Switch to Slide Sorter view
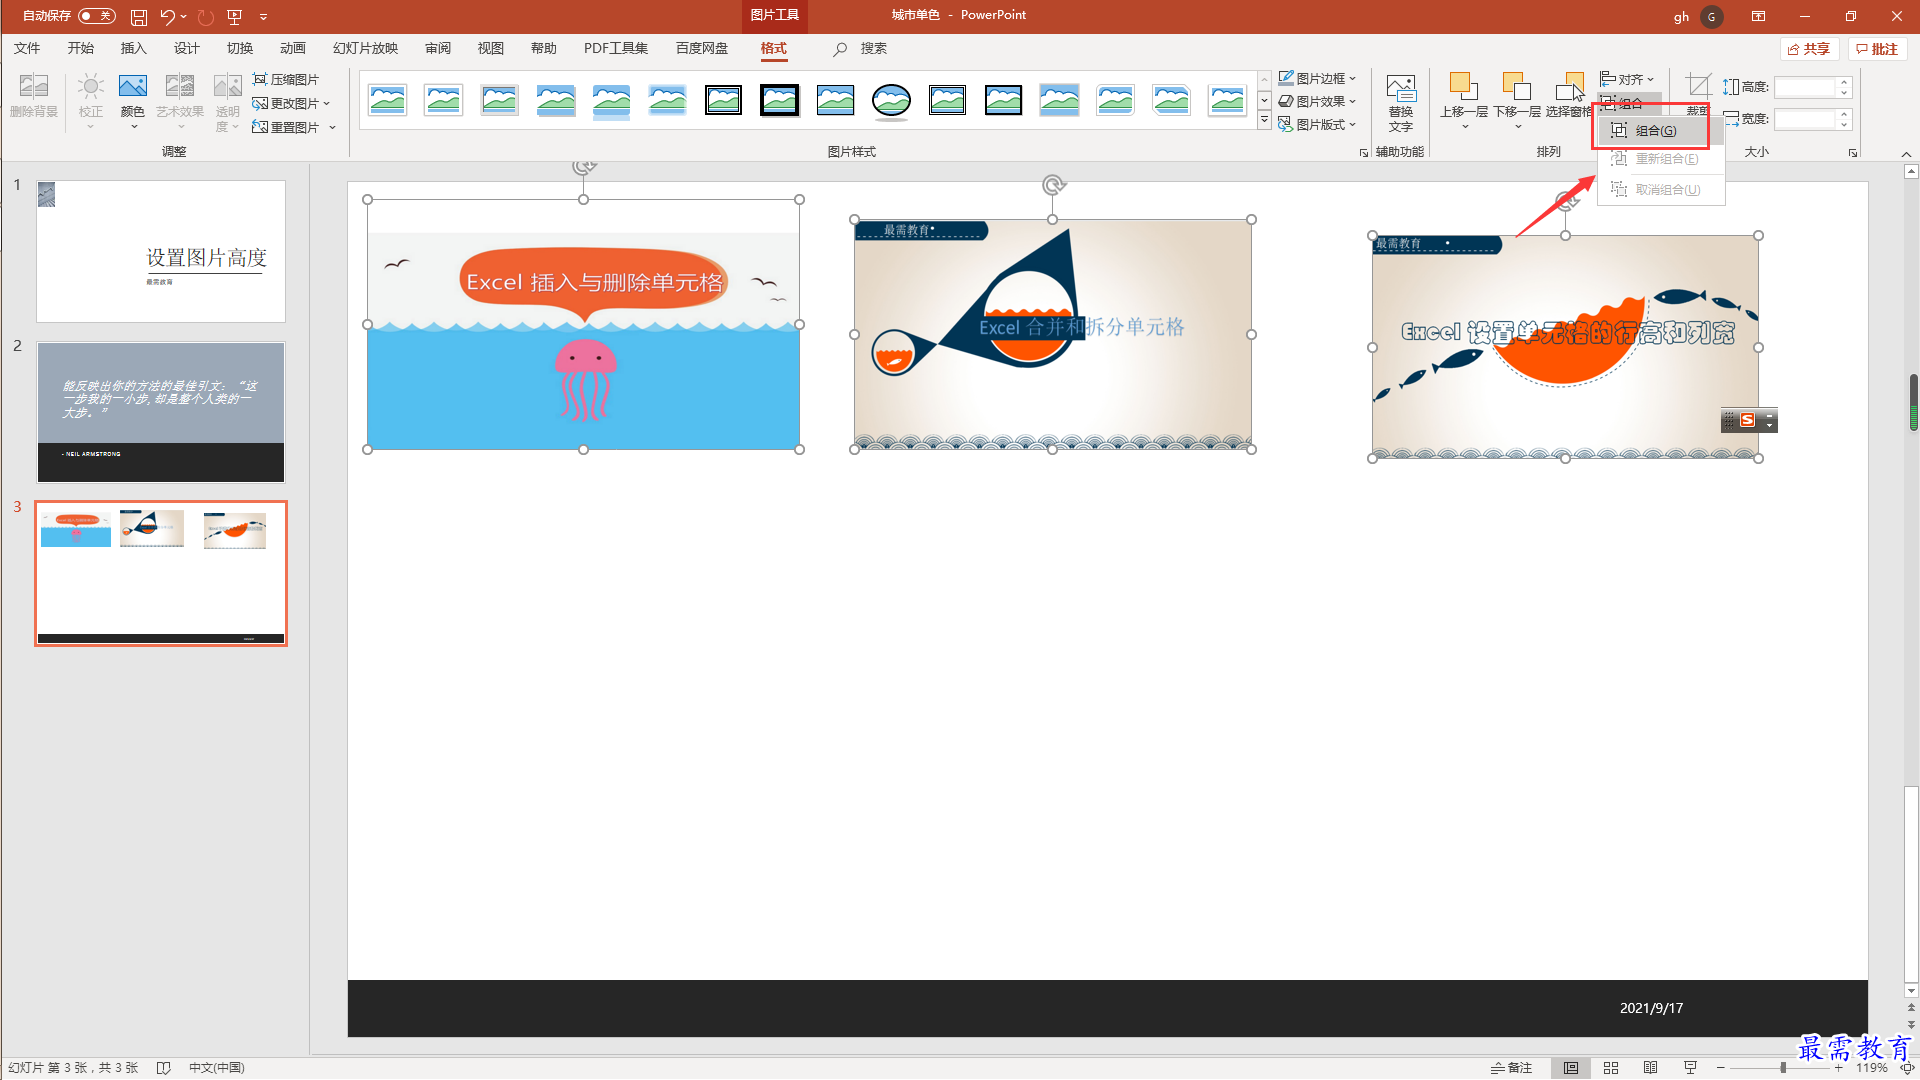The height and width of the screenshot is (1080, 1920). point(1611,1068)
